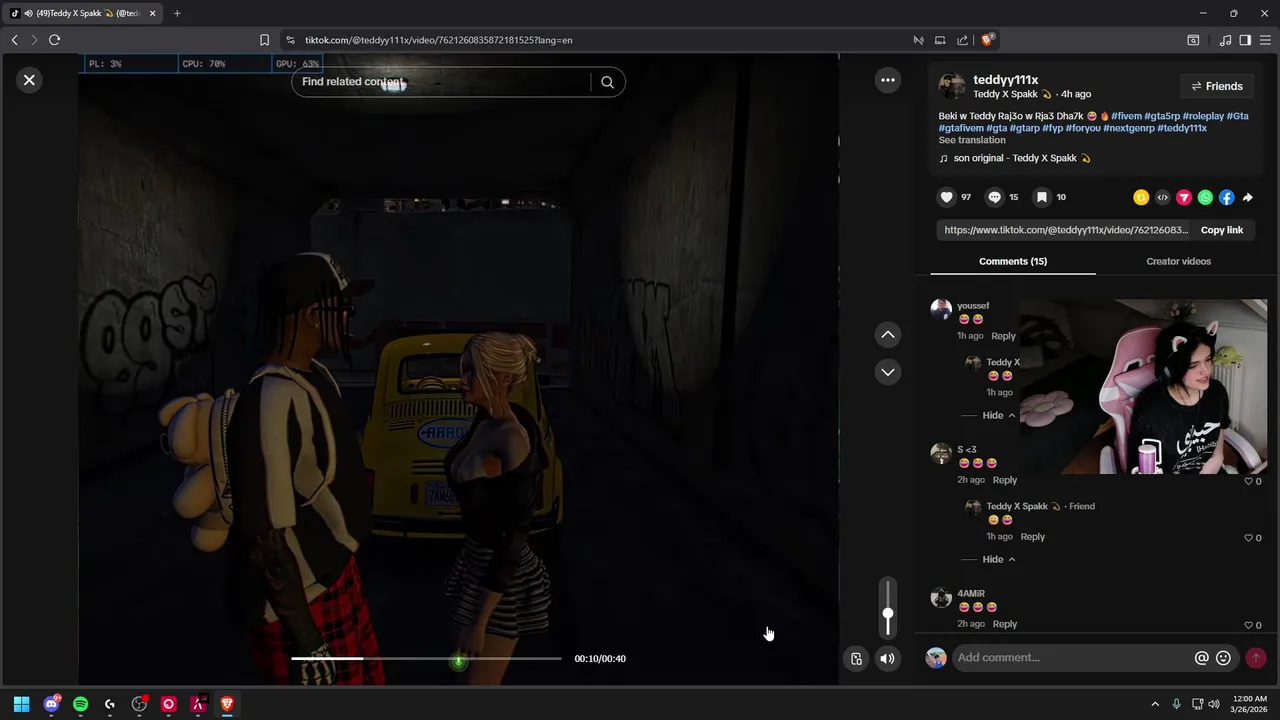Viewport: 1280px width, 720px height.
Task: Open teddyy111x profile via username
Action: pos(1005,80)
